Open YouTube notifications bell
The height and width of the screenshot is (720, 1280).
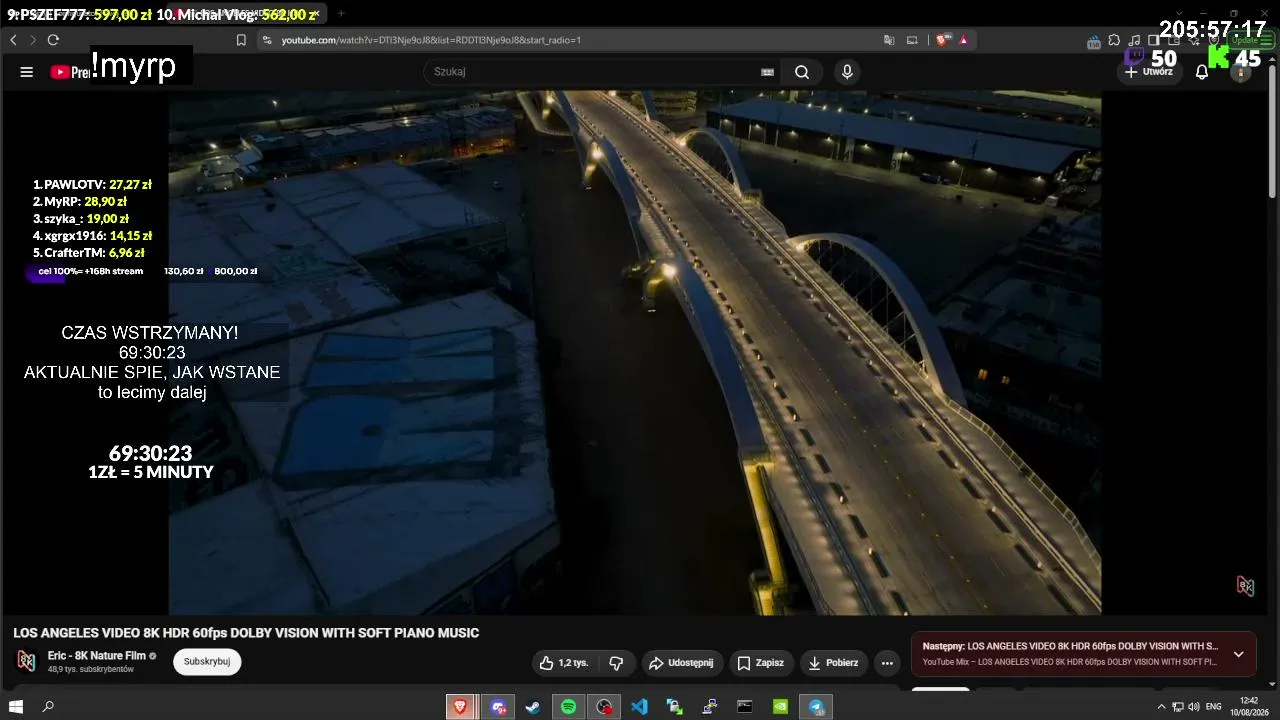tap(1202, 72)
